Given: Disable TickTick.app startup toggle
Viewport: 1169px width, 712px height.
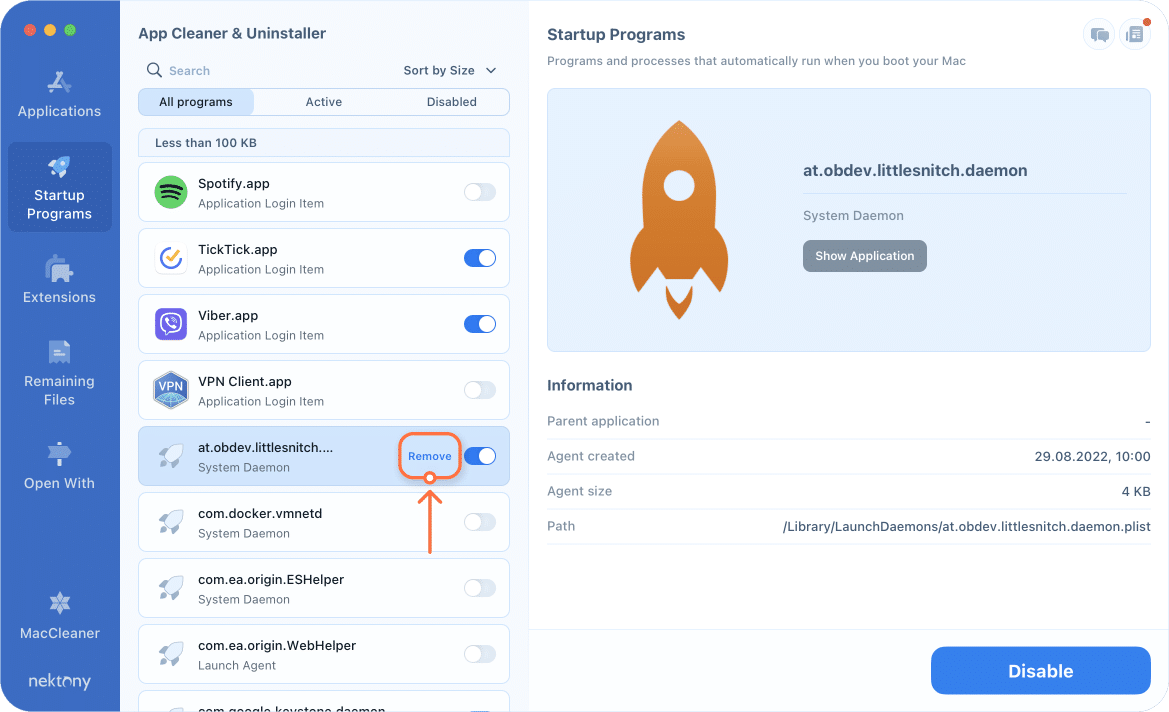Looking at the screenshot, I should [x=479, y=258].
